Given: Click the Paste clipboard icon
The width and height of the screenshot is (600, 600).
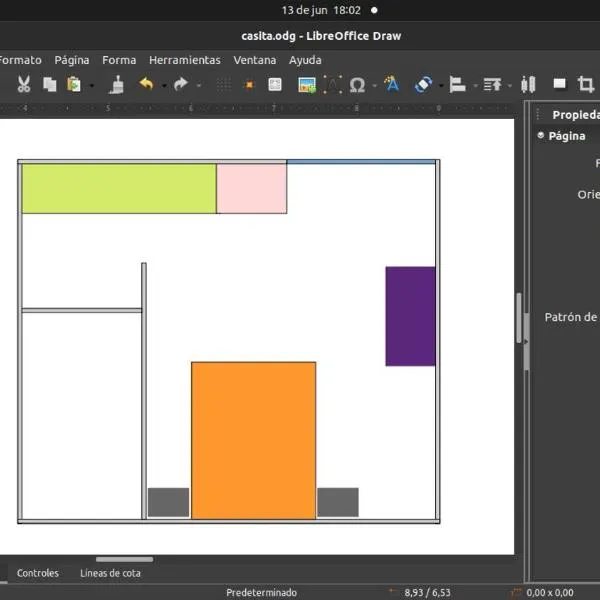Looking at the screenshot, I should [x=74, y=85].
